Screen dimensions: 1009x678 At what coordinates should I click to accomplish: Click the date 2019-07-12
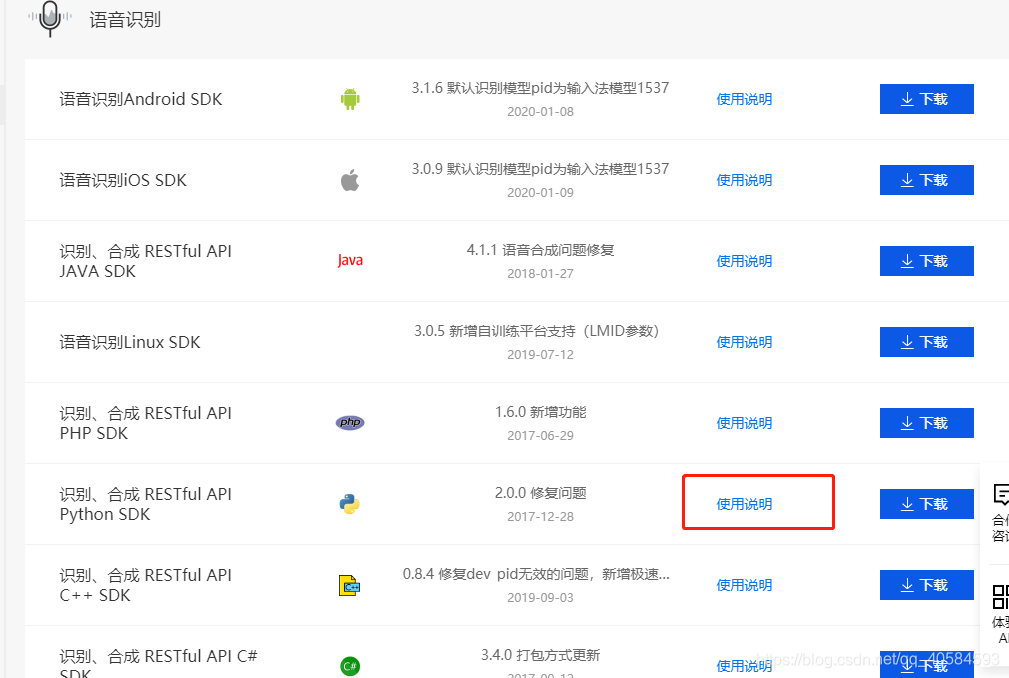click(541, 355)
